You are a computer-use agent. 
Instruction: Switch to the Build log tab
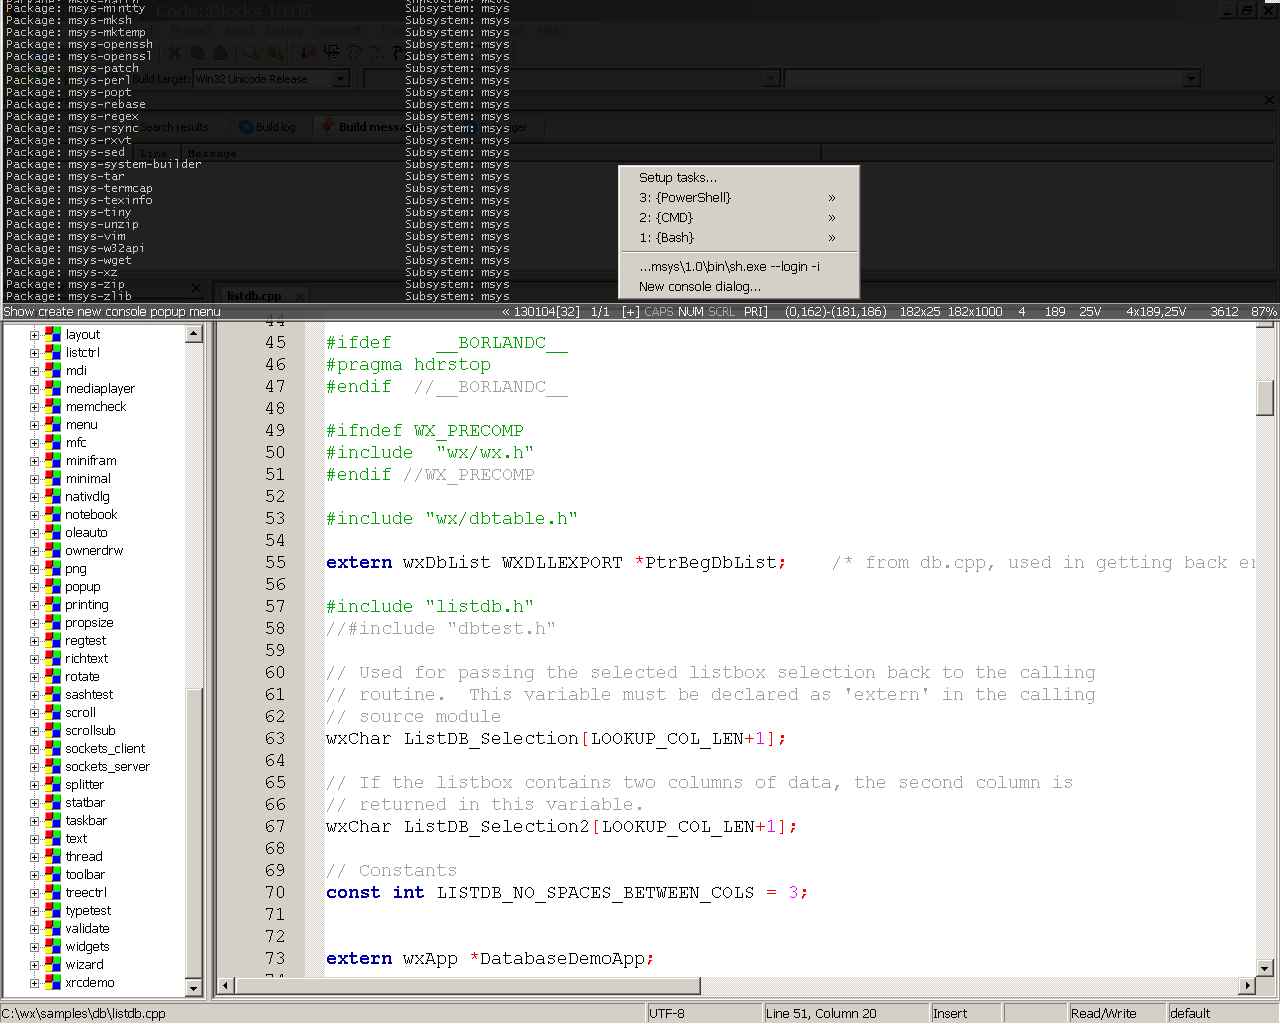tap(268, 127)
